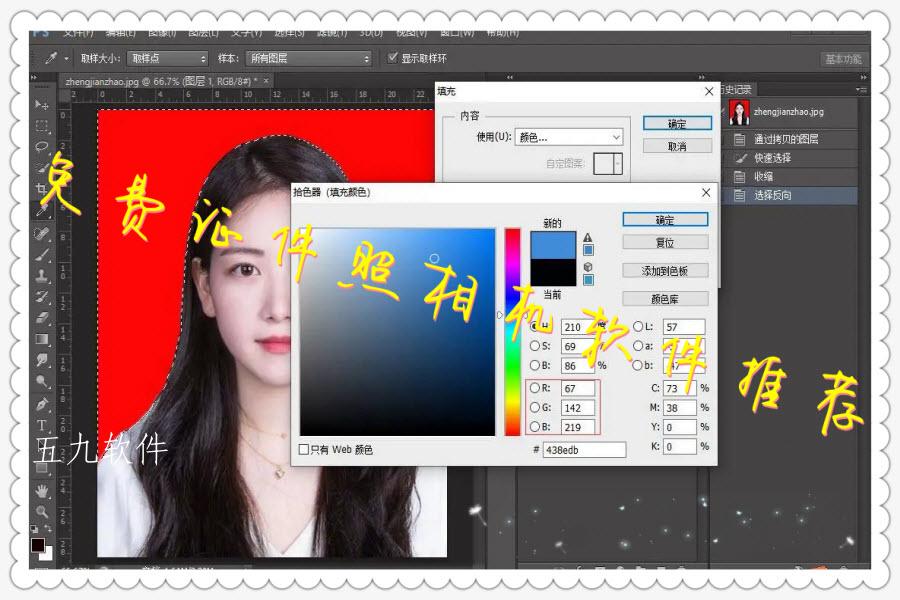Enable the 只有 Web 颜色 checkbox
900x600 pixels.
pos(305,450)
